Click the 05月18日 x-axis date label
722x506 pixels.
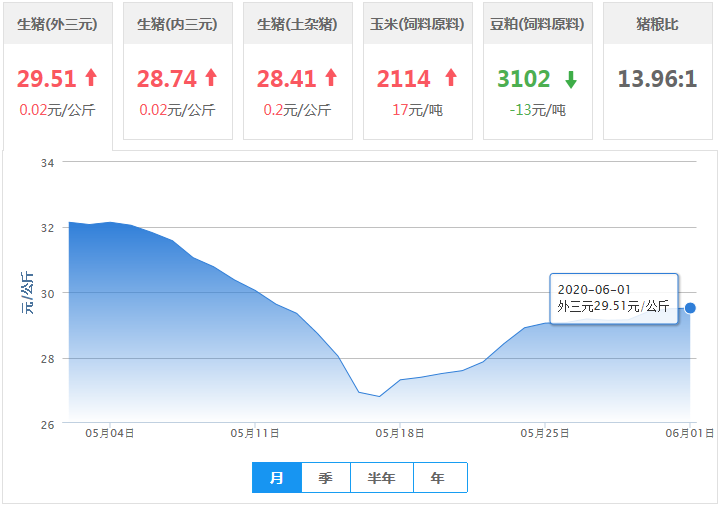tap(400, 433)
